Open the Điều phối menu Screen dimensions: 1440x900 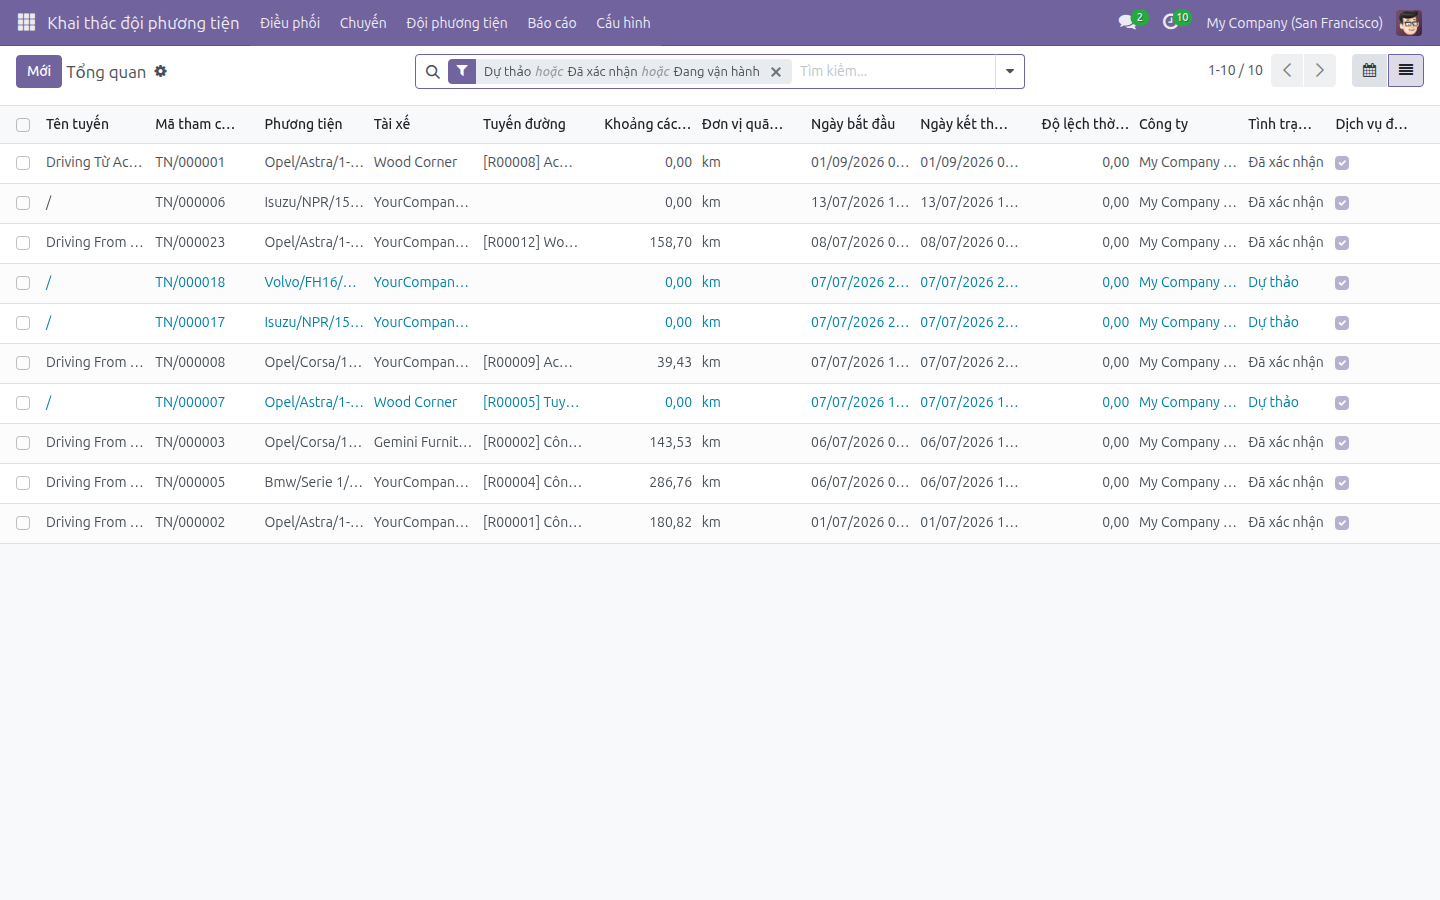click(x=290, y=22)
